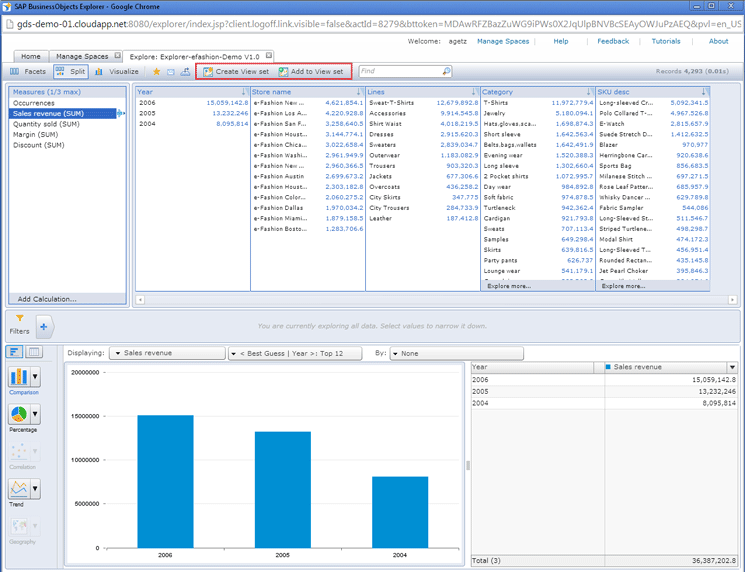745x572 pixels.
Task: Toggle the Facets view button
Action: click(28, 72)
